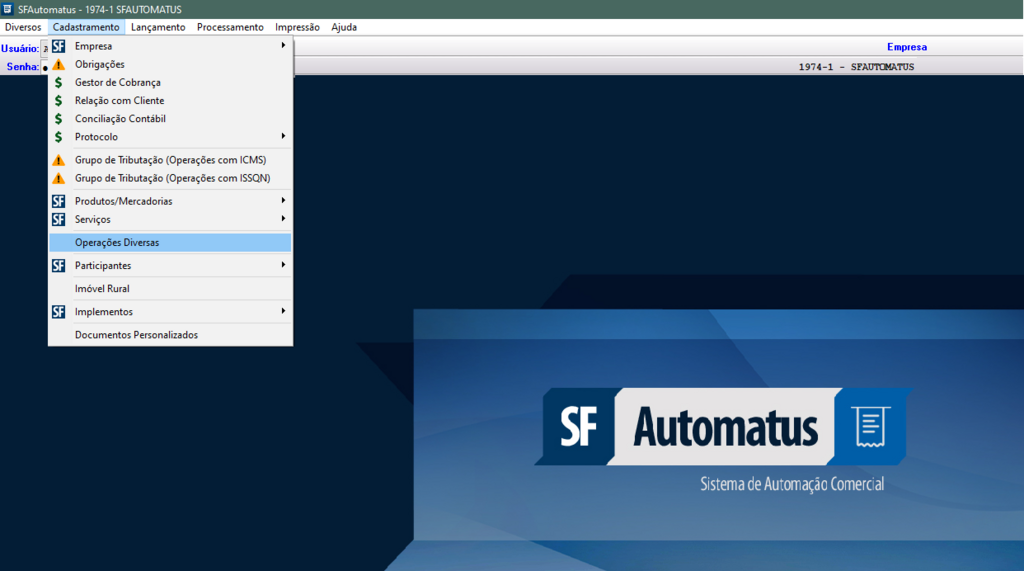This screenshot has height=571, width=1024.
Task: Click the SF icon next to Participantes
Action: (58, 266)
